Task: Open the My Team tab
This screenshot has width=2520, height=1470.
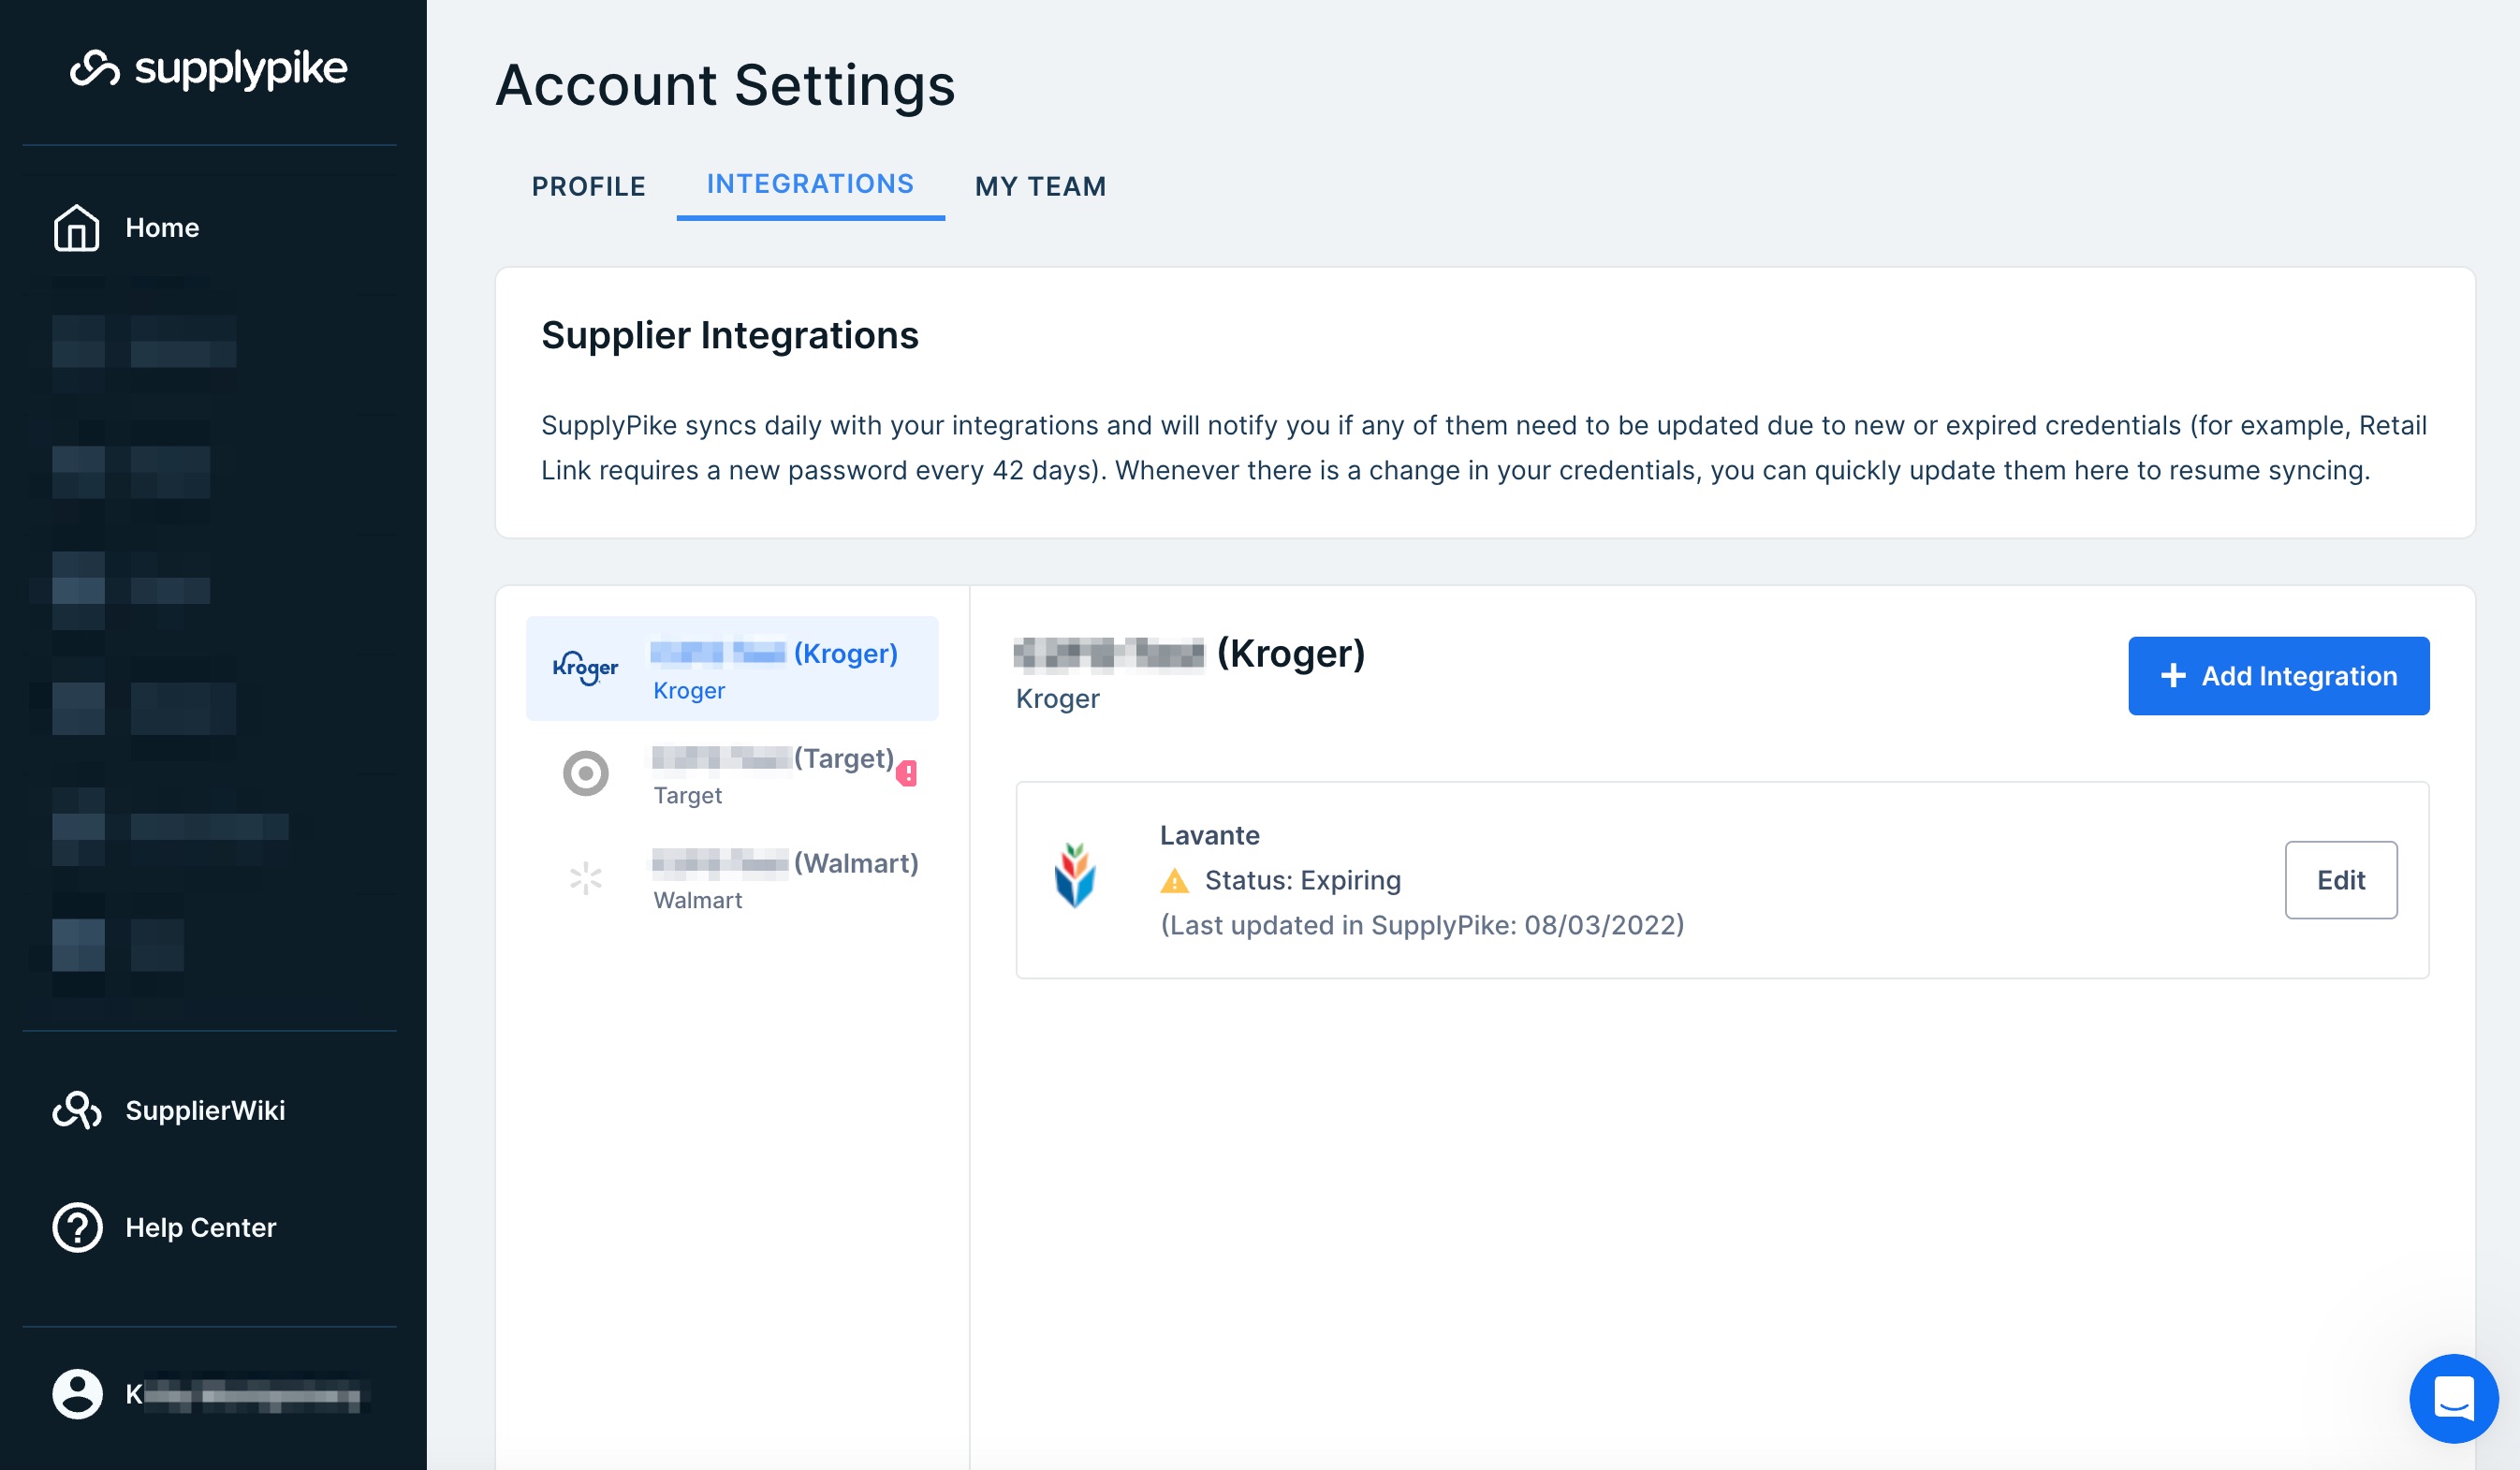Action: coord(1040,186)
